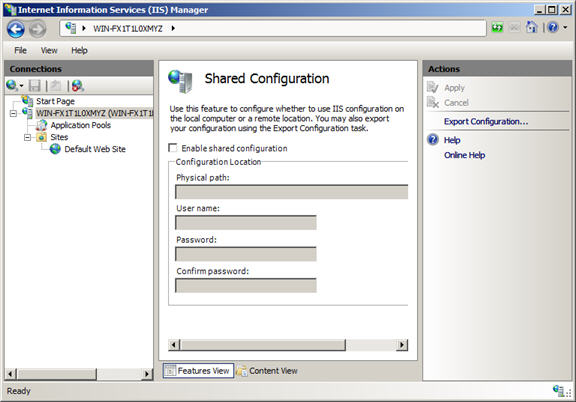Open the File menu
This screenshot has width=576, height=402.
pyautogui.click(x=20, y=50)
